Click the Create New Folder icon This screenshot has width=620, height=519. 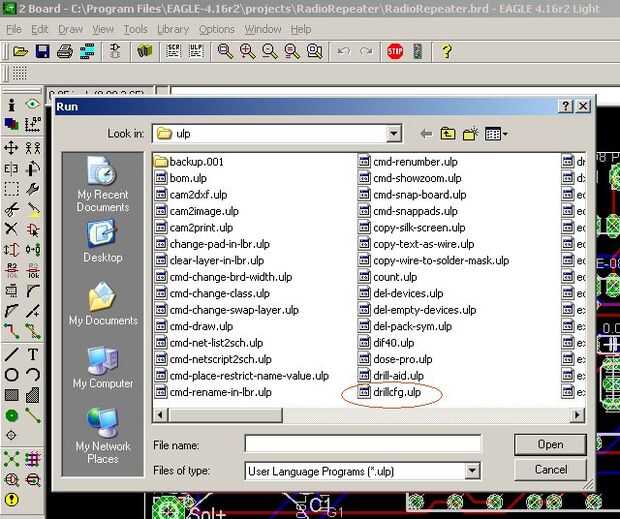[x=471, y=134]
